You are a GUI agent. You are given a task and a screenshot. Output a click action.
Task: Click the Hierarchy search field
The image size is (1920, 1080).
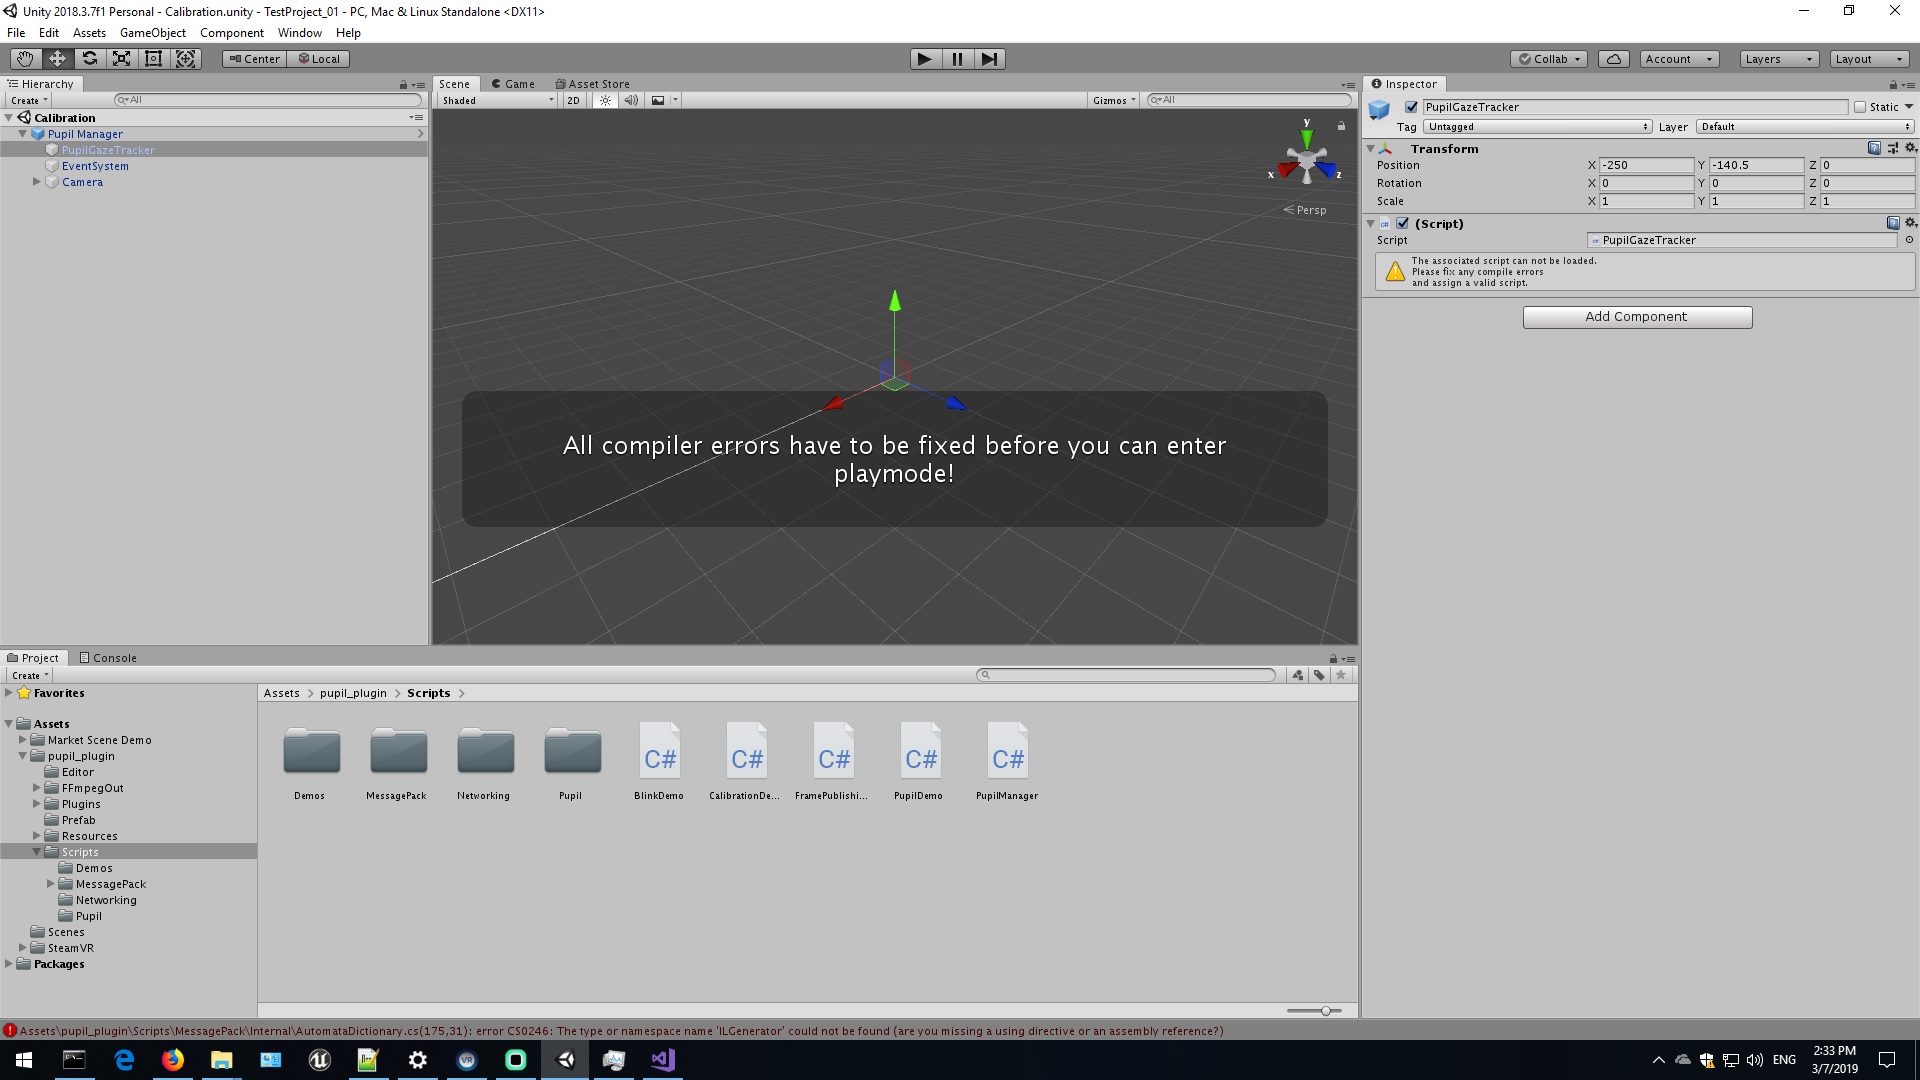[x=268, y=100]
